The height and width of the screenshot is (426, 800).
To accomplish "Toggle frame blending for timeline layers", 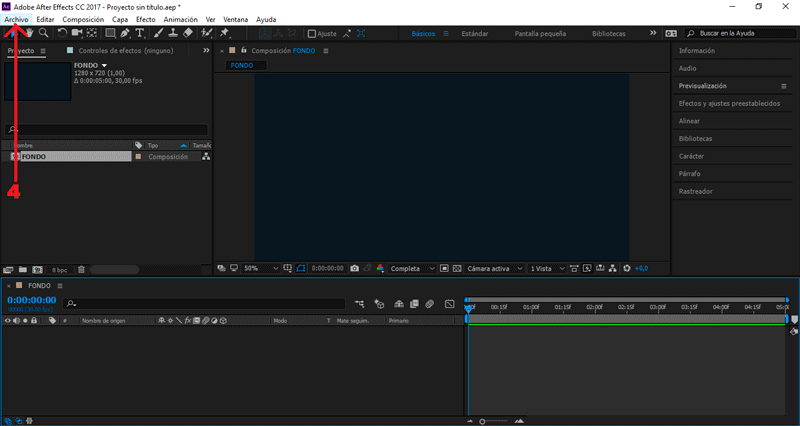I will coord(414,304).
